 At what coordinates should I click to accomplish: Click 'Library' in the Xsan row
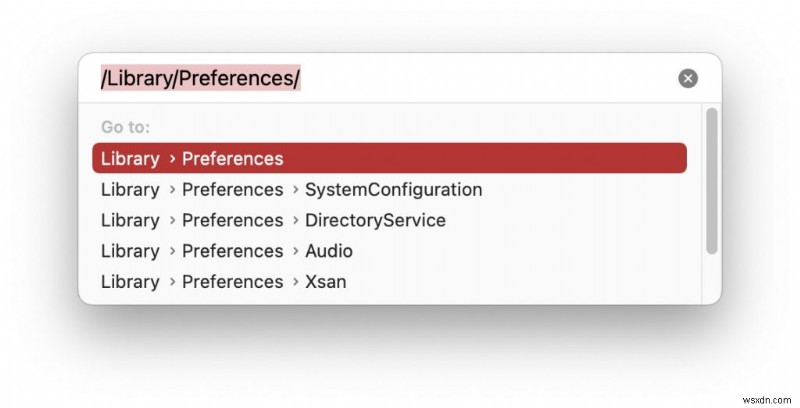click(130, 282)
